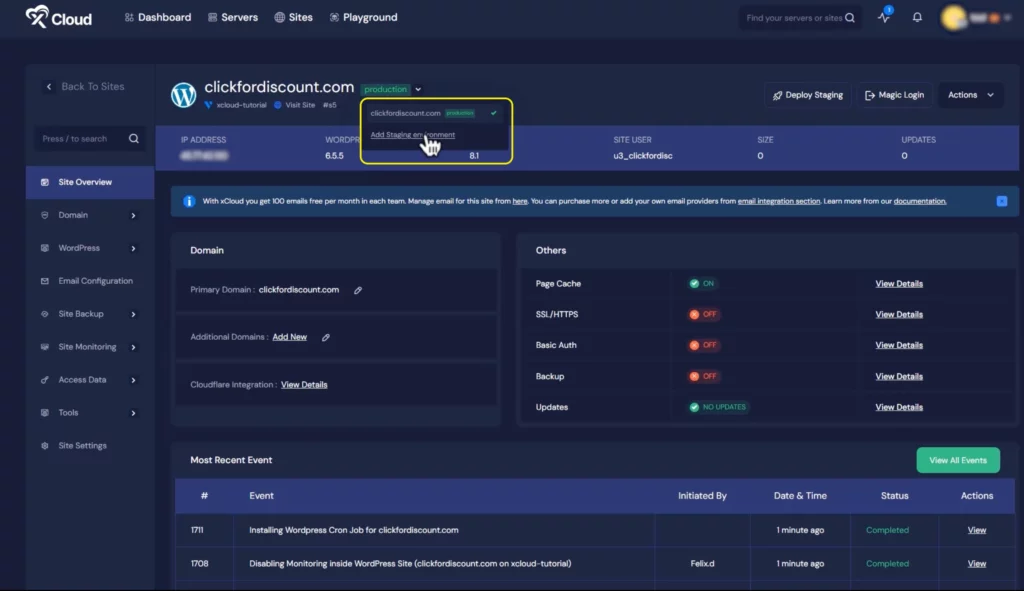View Details for SSL/HTTPS
Screen dimensions: 1024x591
pyautogui.click(x=899, y=314)
